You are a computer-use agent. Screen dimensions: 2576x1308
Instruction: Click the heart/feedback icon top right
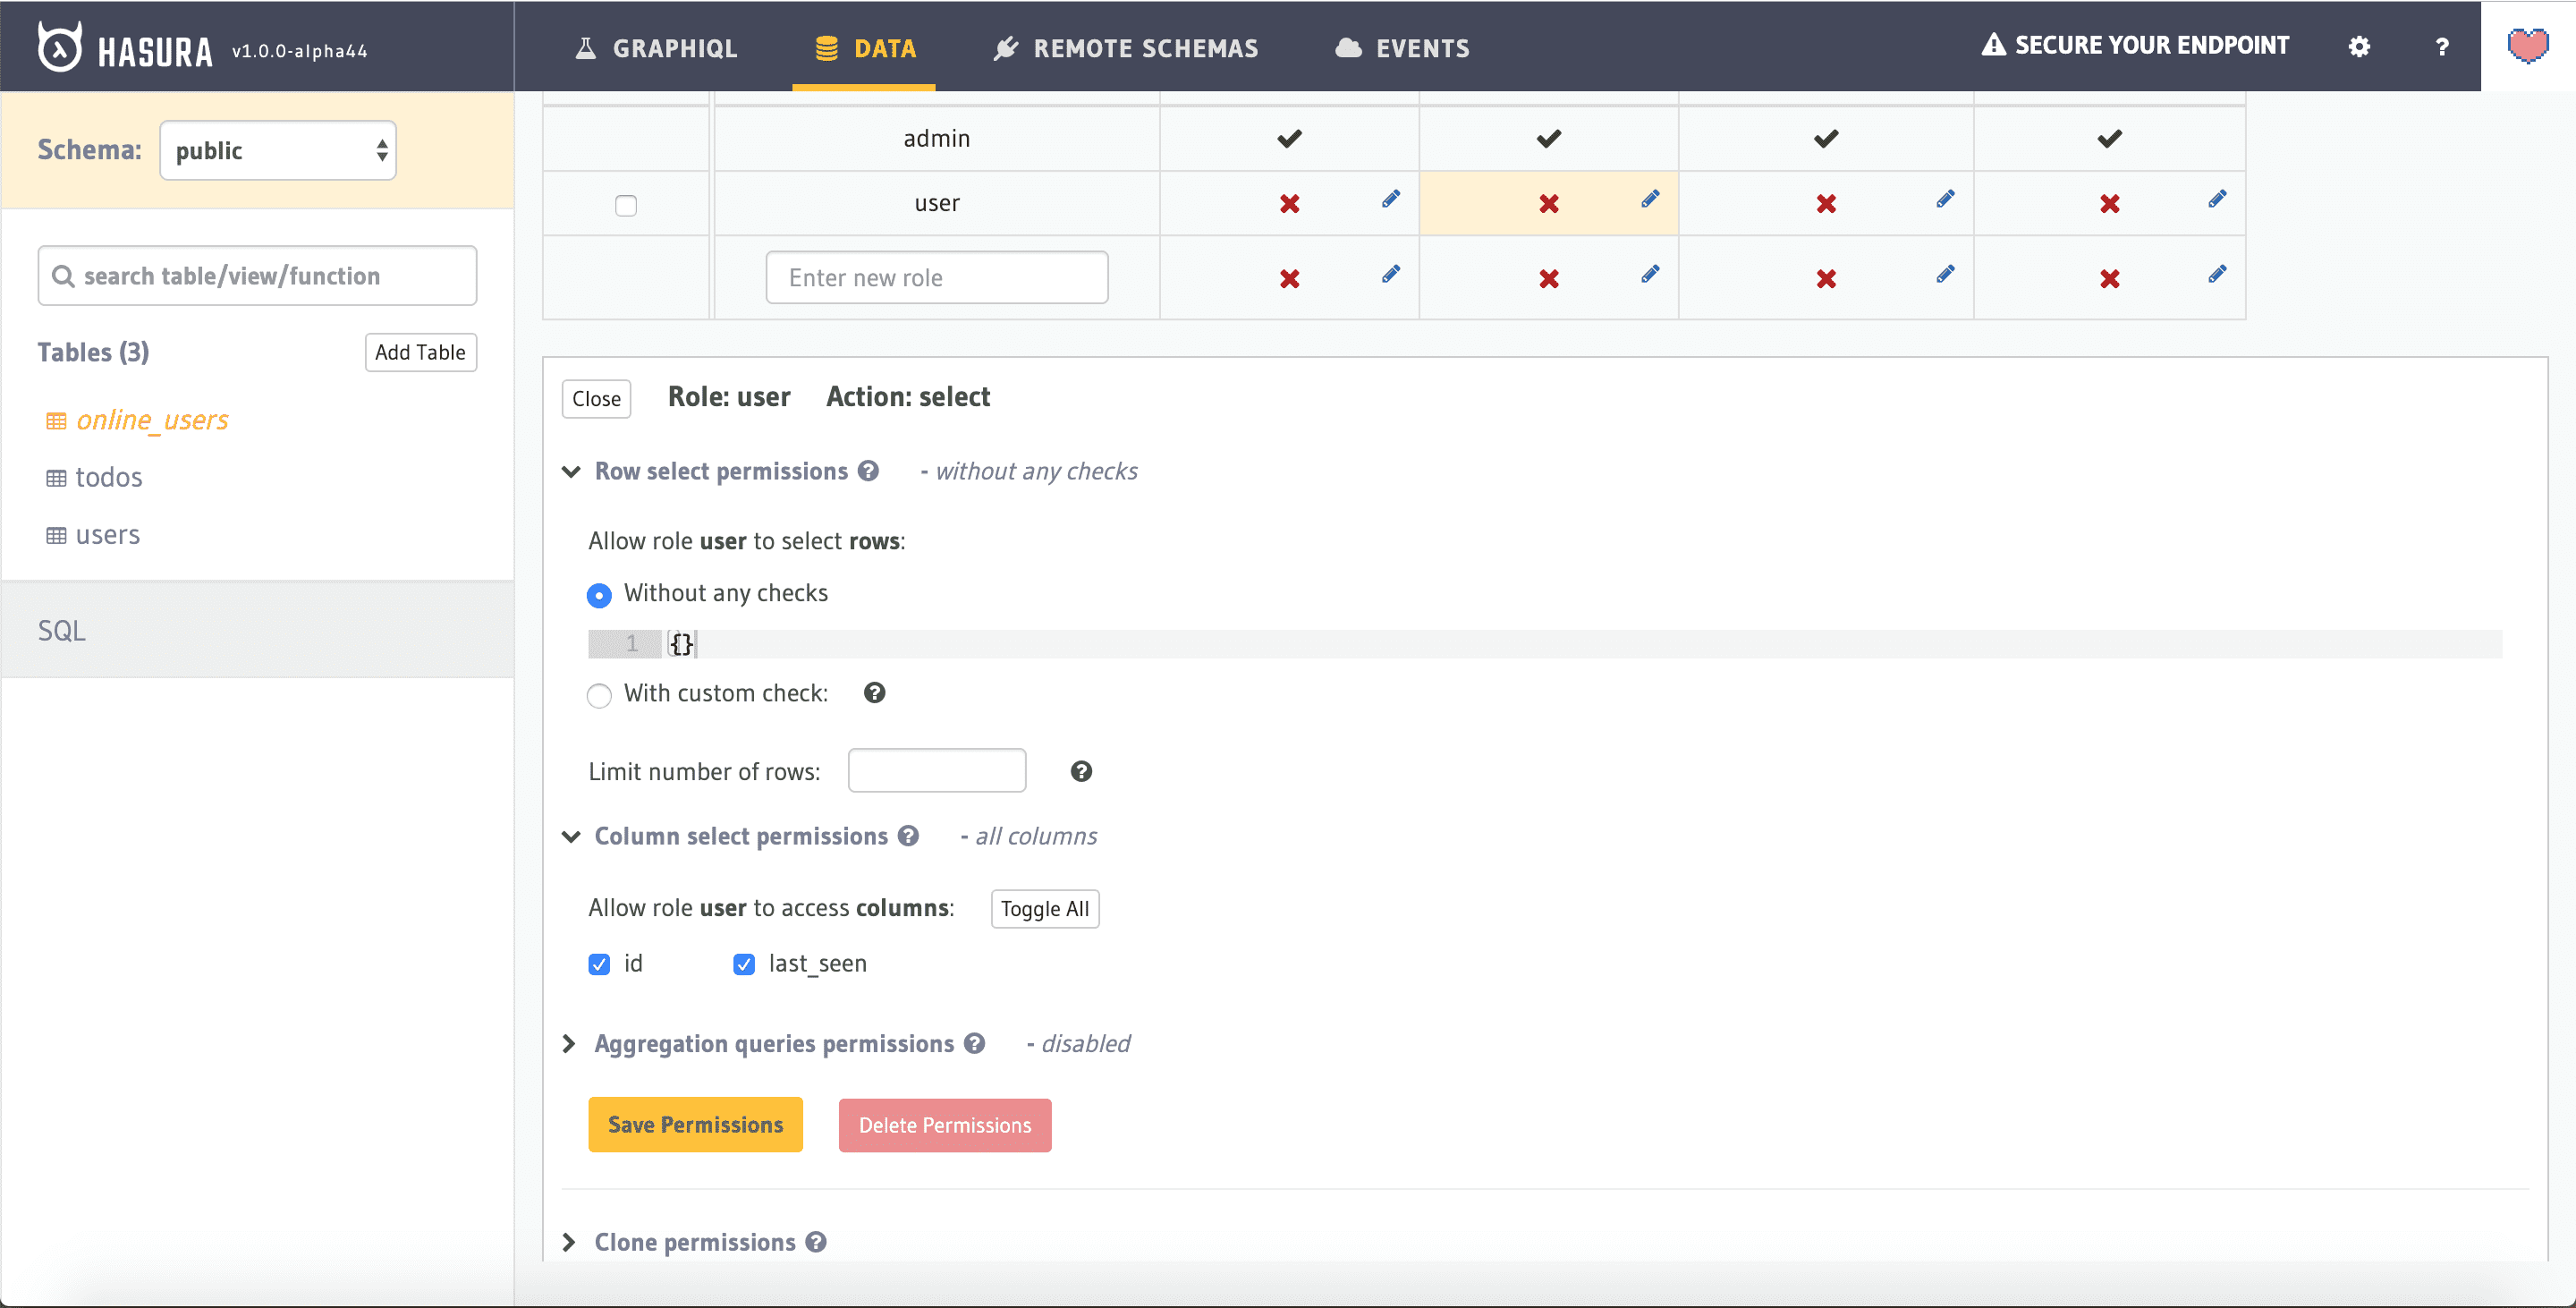coord(2529,47)
